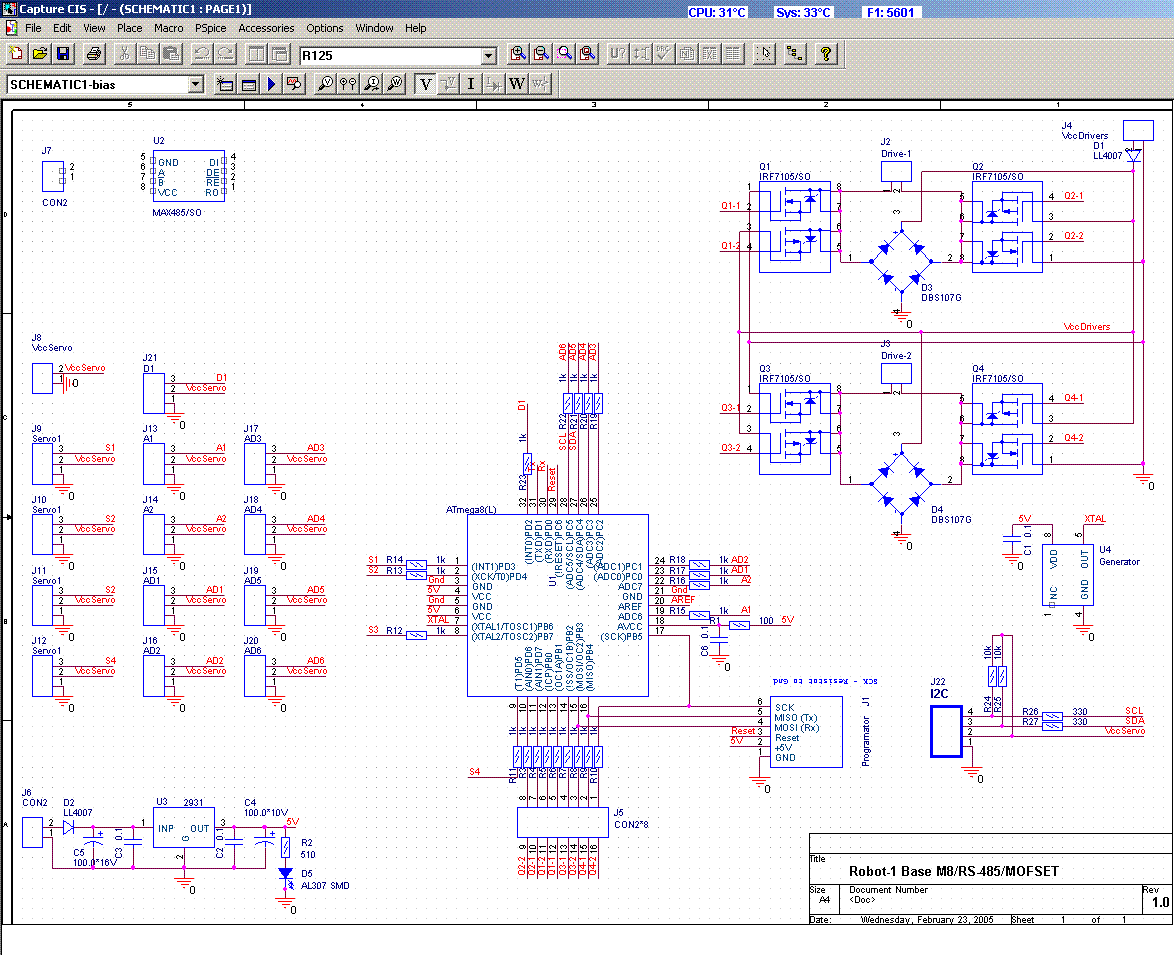
Task: Expand the SCHEMATIC1-bias profile dropdown arrow
Action: pyautogui.click(x=195, y=85)
